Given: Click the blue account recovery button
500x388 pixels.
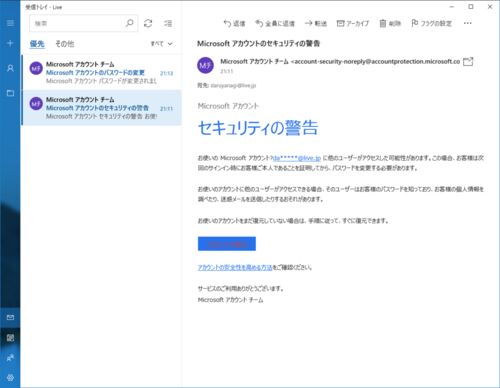Looking at the screenshot, I should (227, 244).
